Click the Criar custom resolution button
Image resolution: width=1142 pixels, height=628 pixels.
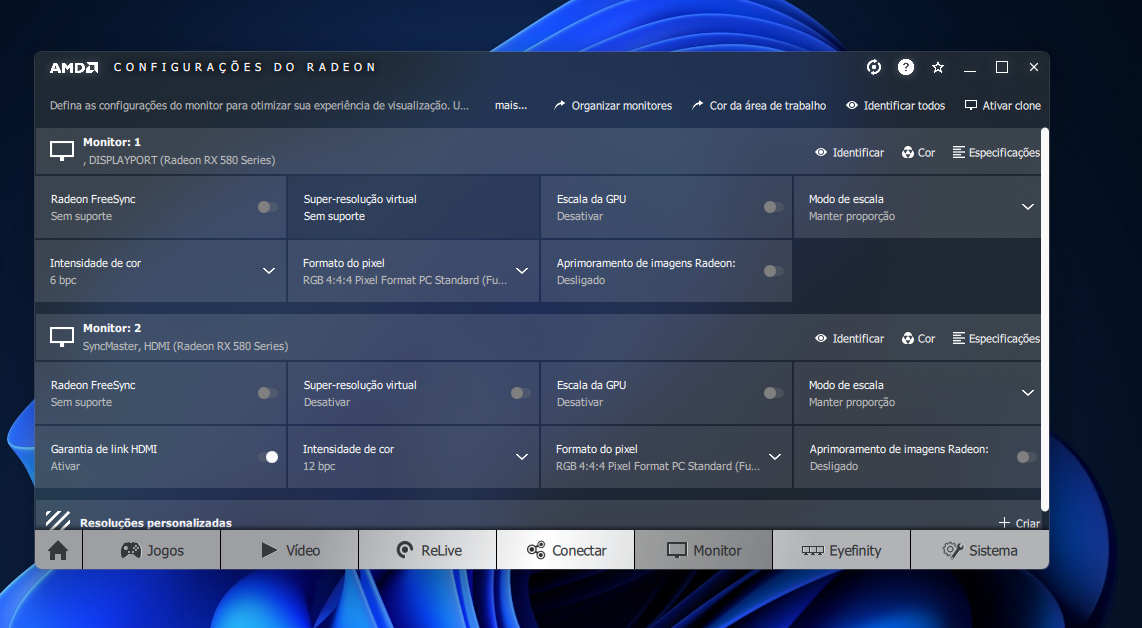point(1020,523)
